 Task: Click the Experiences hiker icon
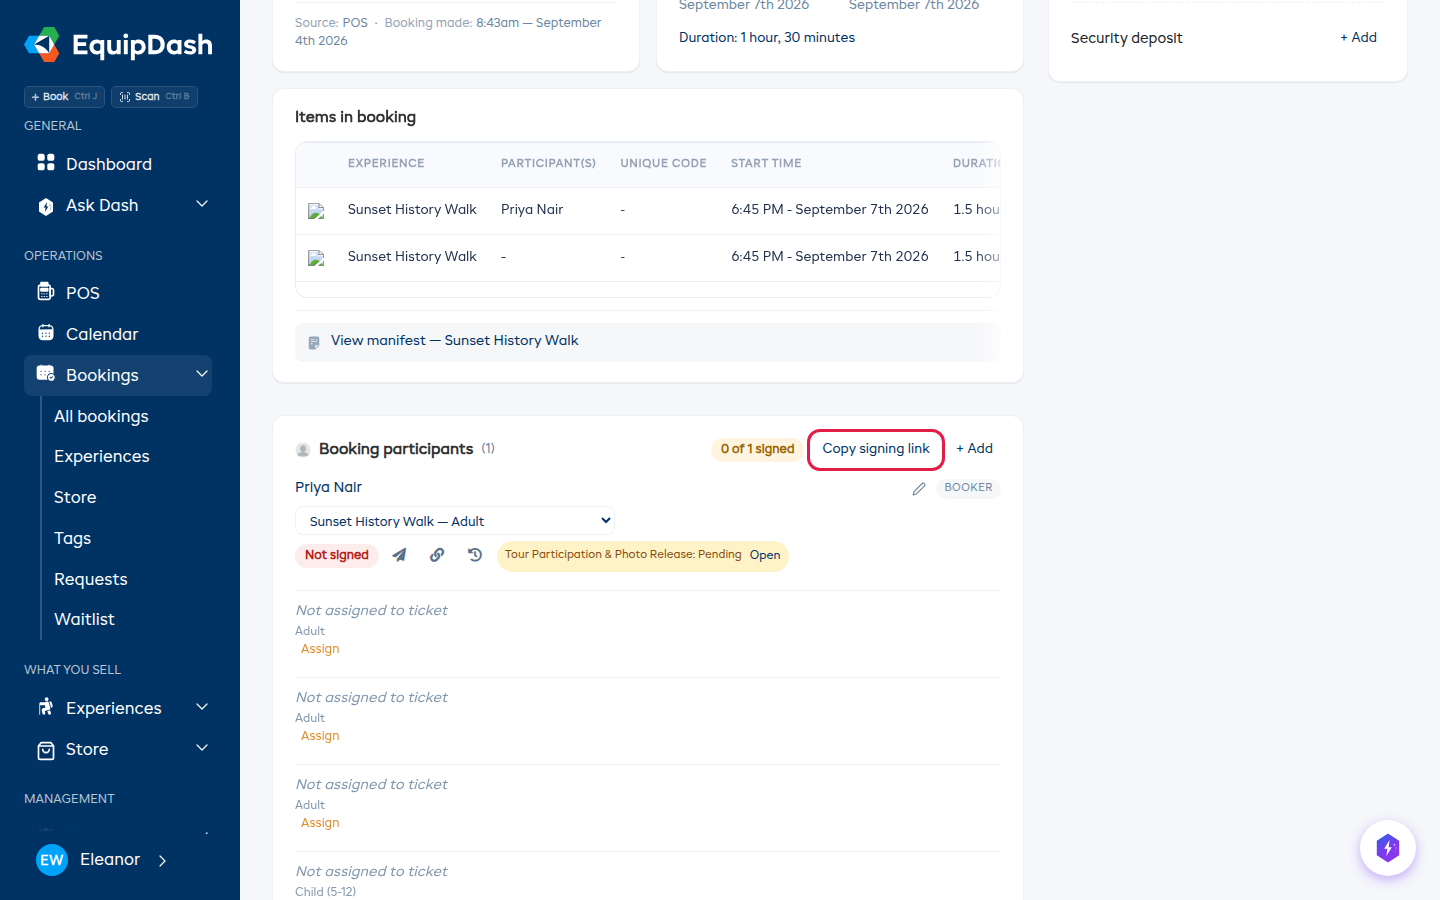click(46, 707)
